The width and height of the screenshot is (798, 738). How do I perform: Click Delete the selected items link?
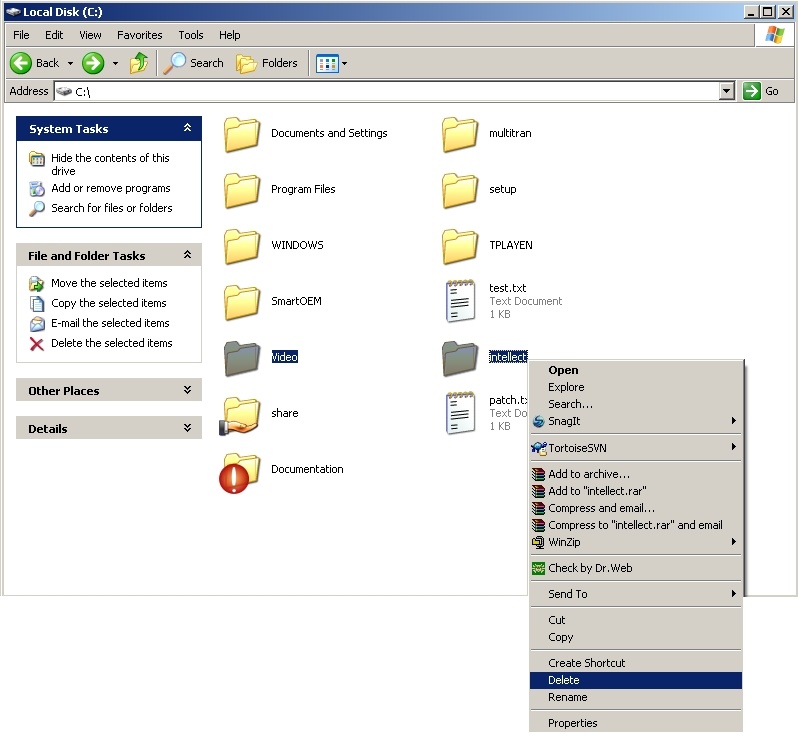(111, 343)
